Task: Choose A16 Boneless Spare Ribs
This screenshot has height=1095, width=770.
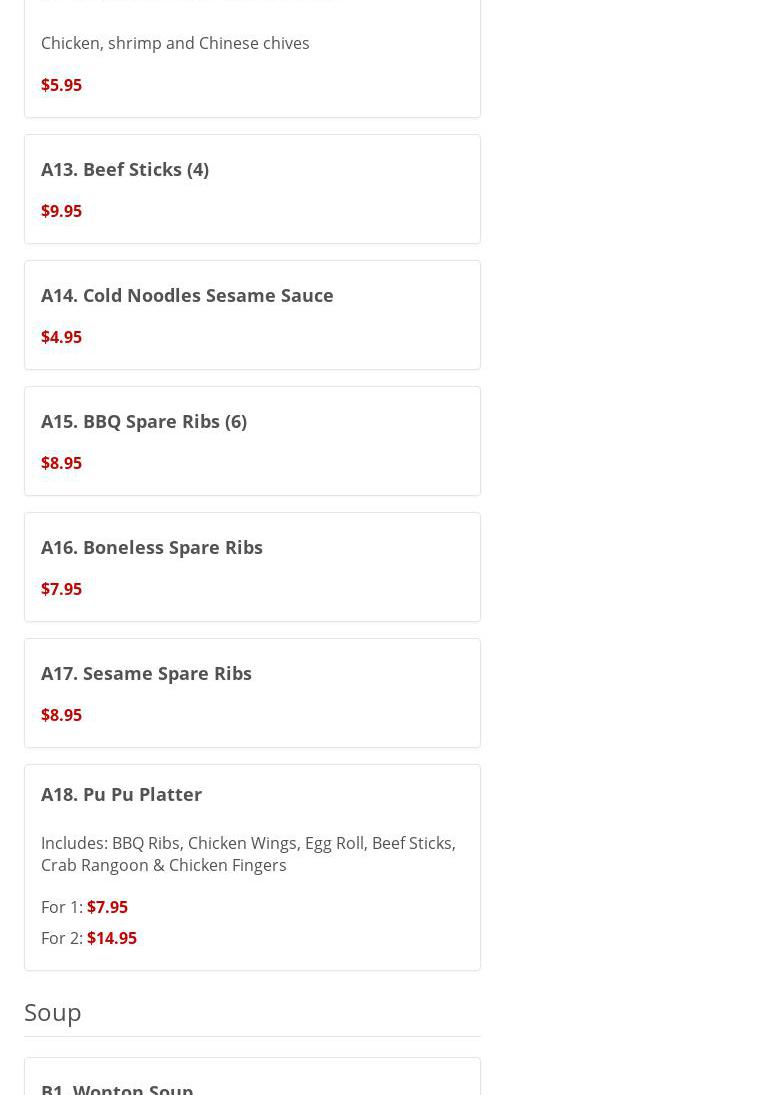Action: point(152,547)
